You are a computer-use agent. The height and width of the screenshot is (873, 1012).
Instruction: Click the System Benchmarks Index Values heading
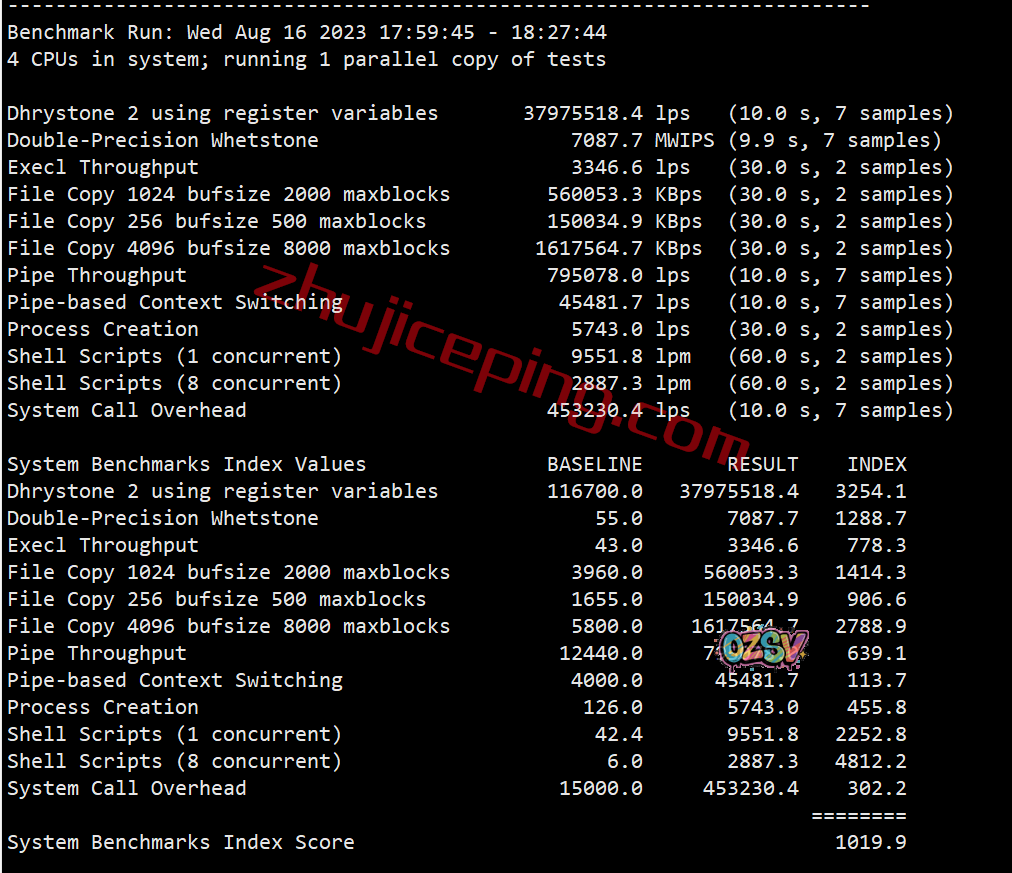187,465
